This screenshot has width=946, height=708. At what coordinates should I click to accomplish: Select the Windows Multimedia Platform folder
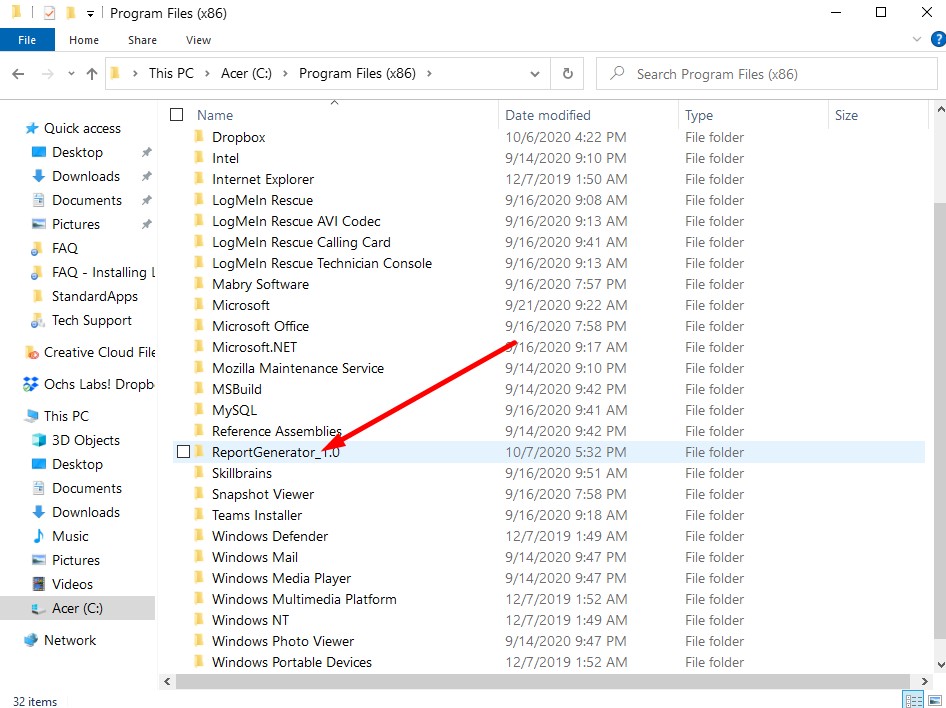(304, 599)
